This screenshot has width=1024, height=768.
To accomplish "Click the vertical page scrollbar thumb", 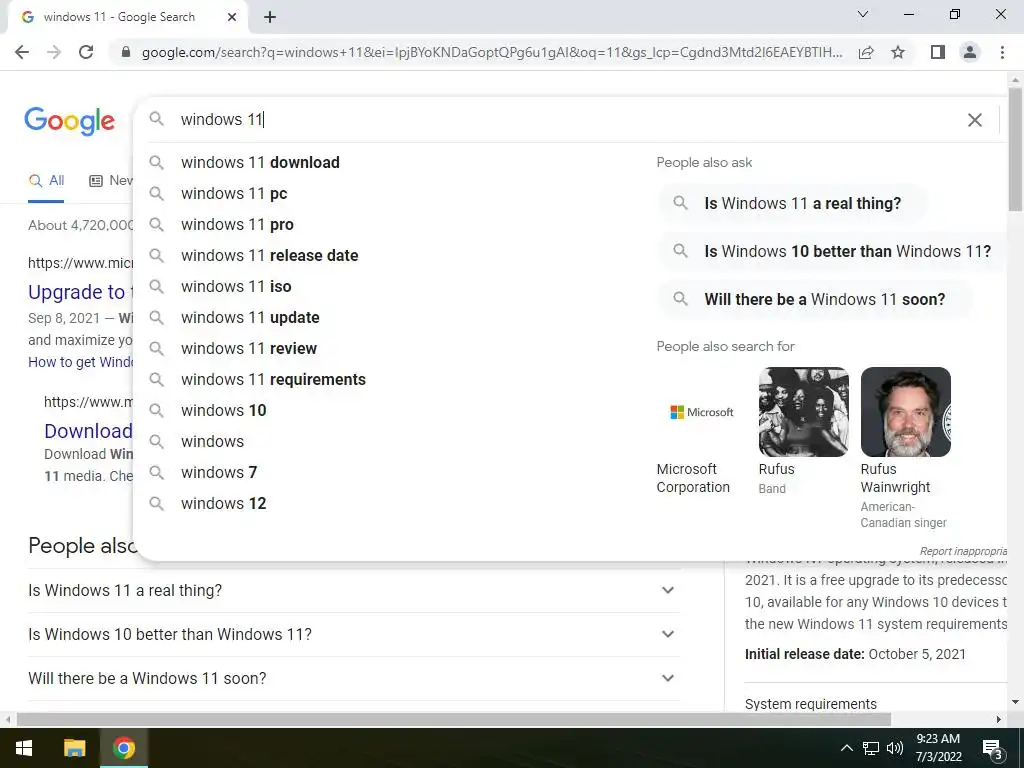I will [1015, 150].
